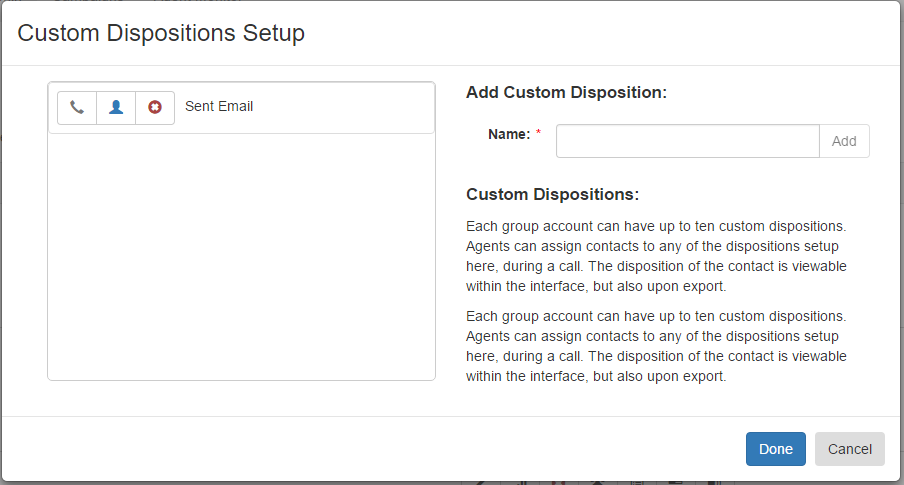Click empty space in the dispositions list

pyautogui.click(x=241, y=257)
